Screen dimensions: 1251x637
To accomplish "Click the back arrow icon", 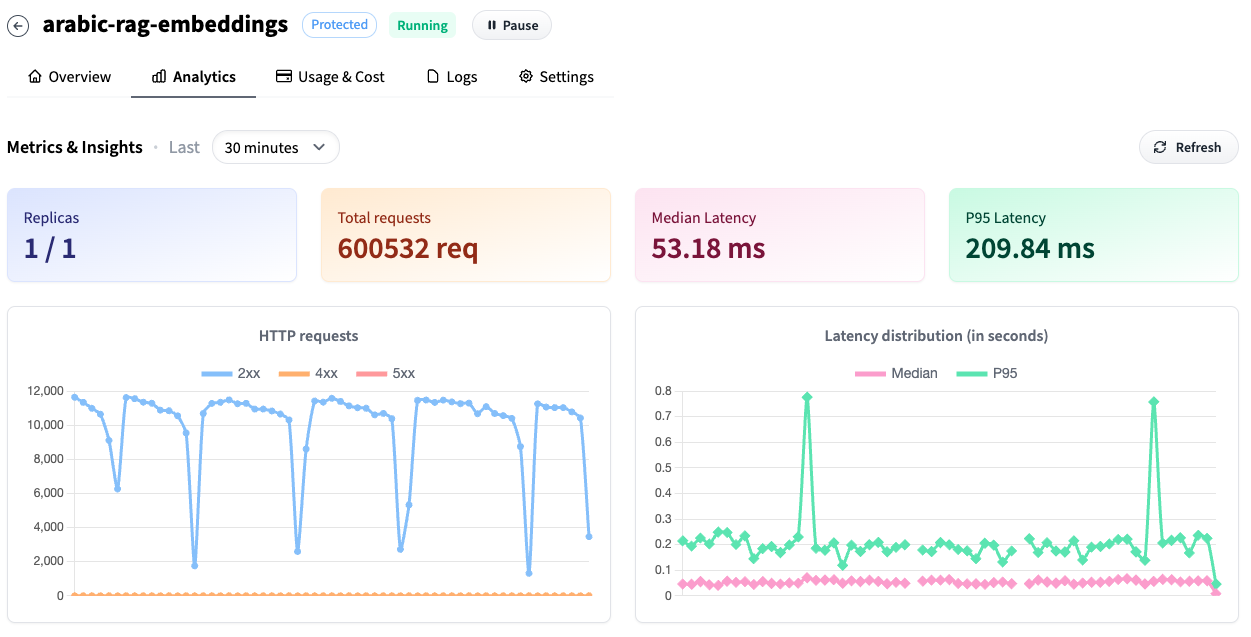I will point(18,26).
